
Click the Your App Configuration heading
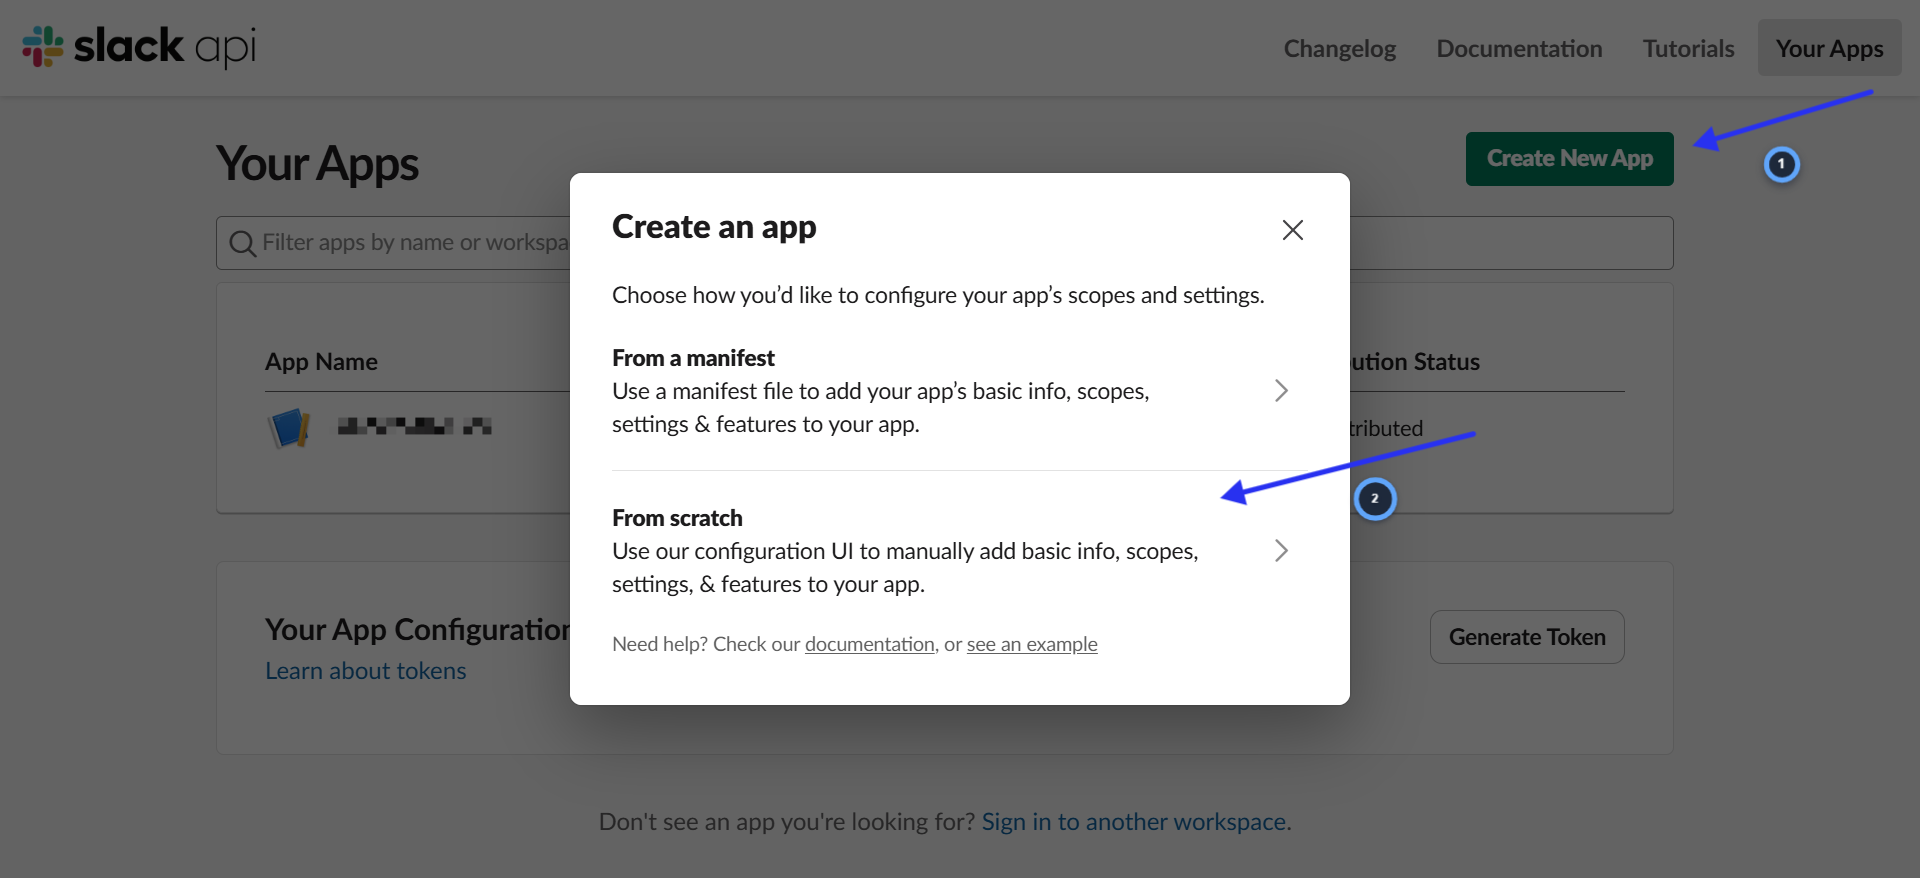click(417, 629)
